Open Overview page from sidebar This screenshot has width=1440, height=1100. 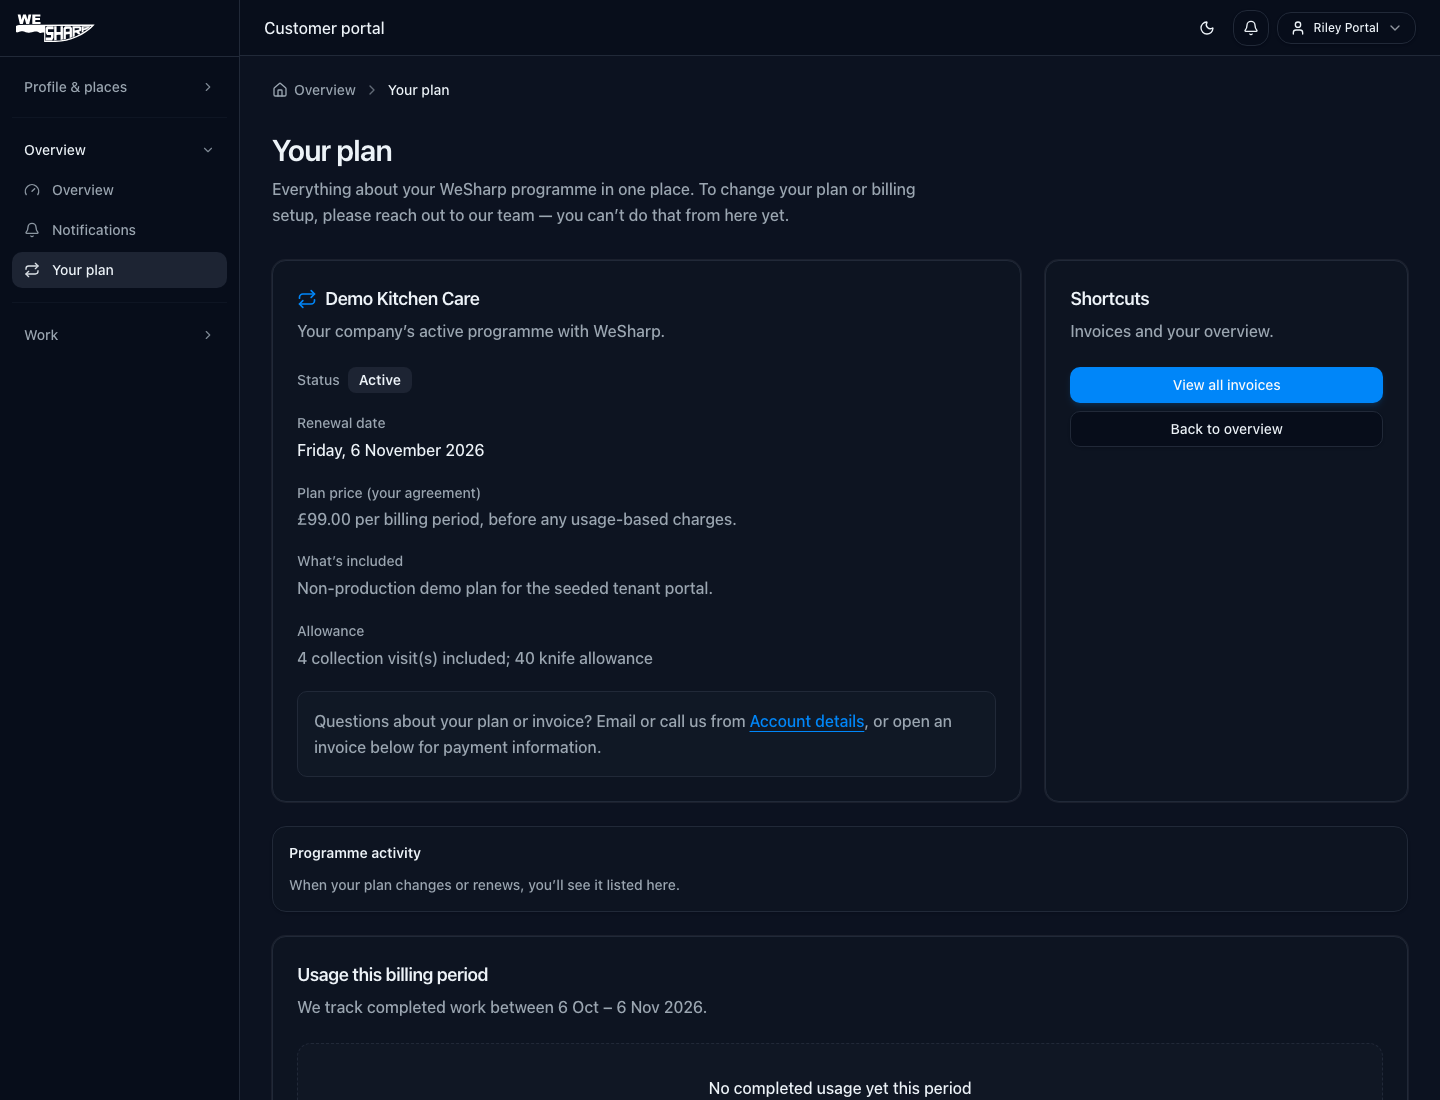click(119, 190)
